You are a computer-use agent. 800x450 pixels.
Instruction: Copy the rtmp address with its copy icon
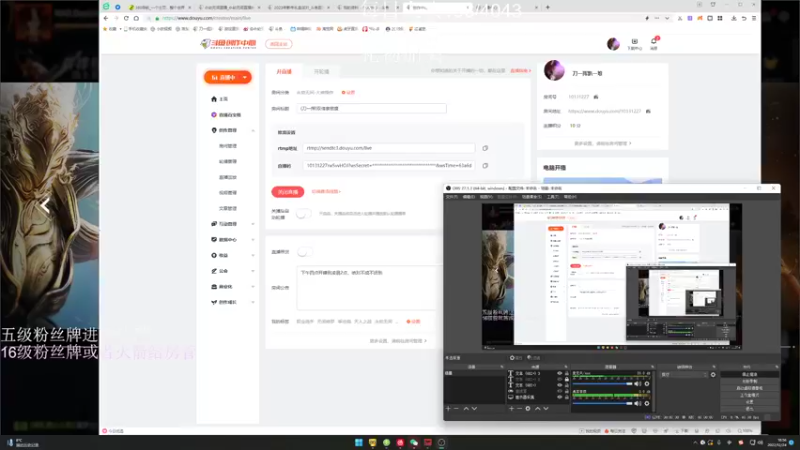coord(485,148)
